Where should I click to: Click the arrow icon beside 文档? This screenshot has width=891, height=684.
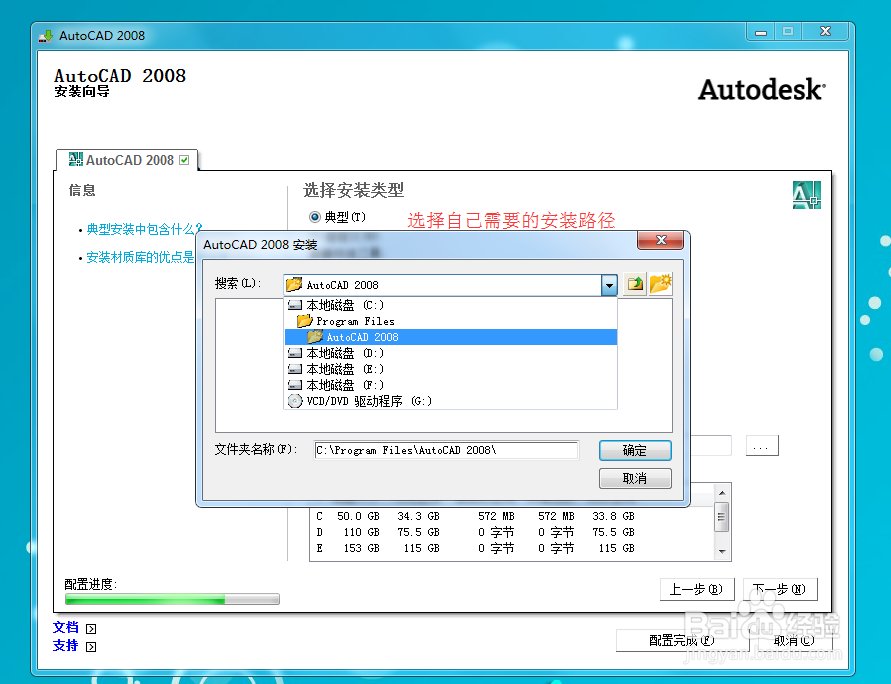tap(91, 629)
